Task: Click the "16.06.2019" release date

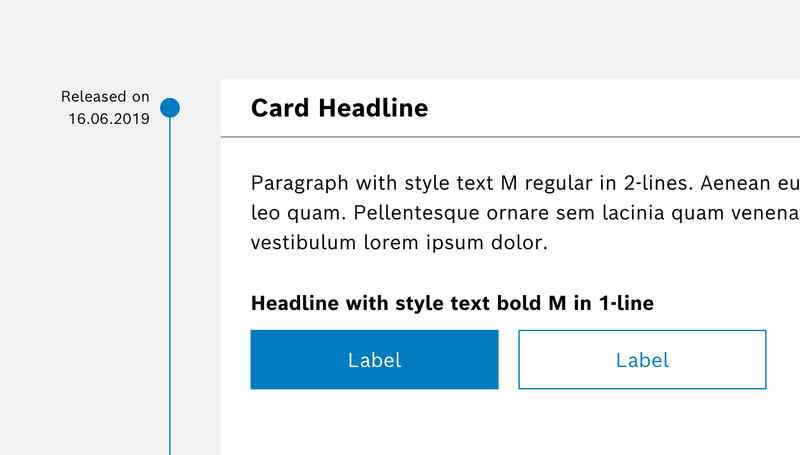Action: 109,119
